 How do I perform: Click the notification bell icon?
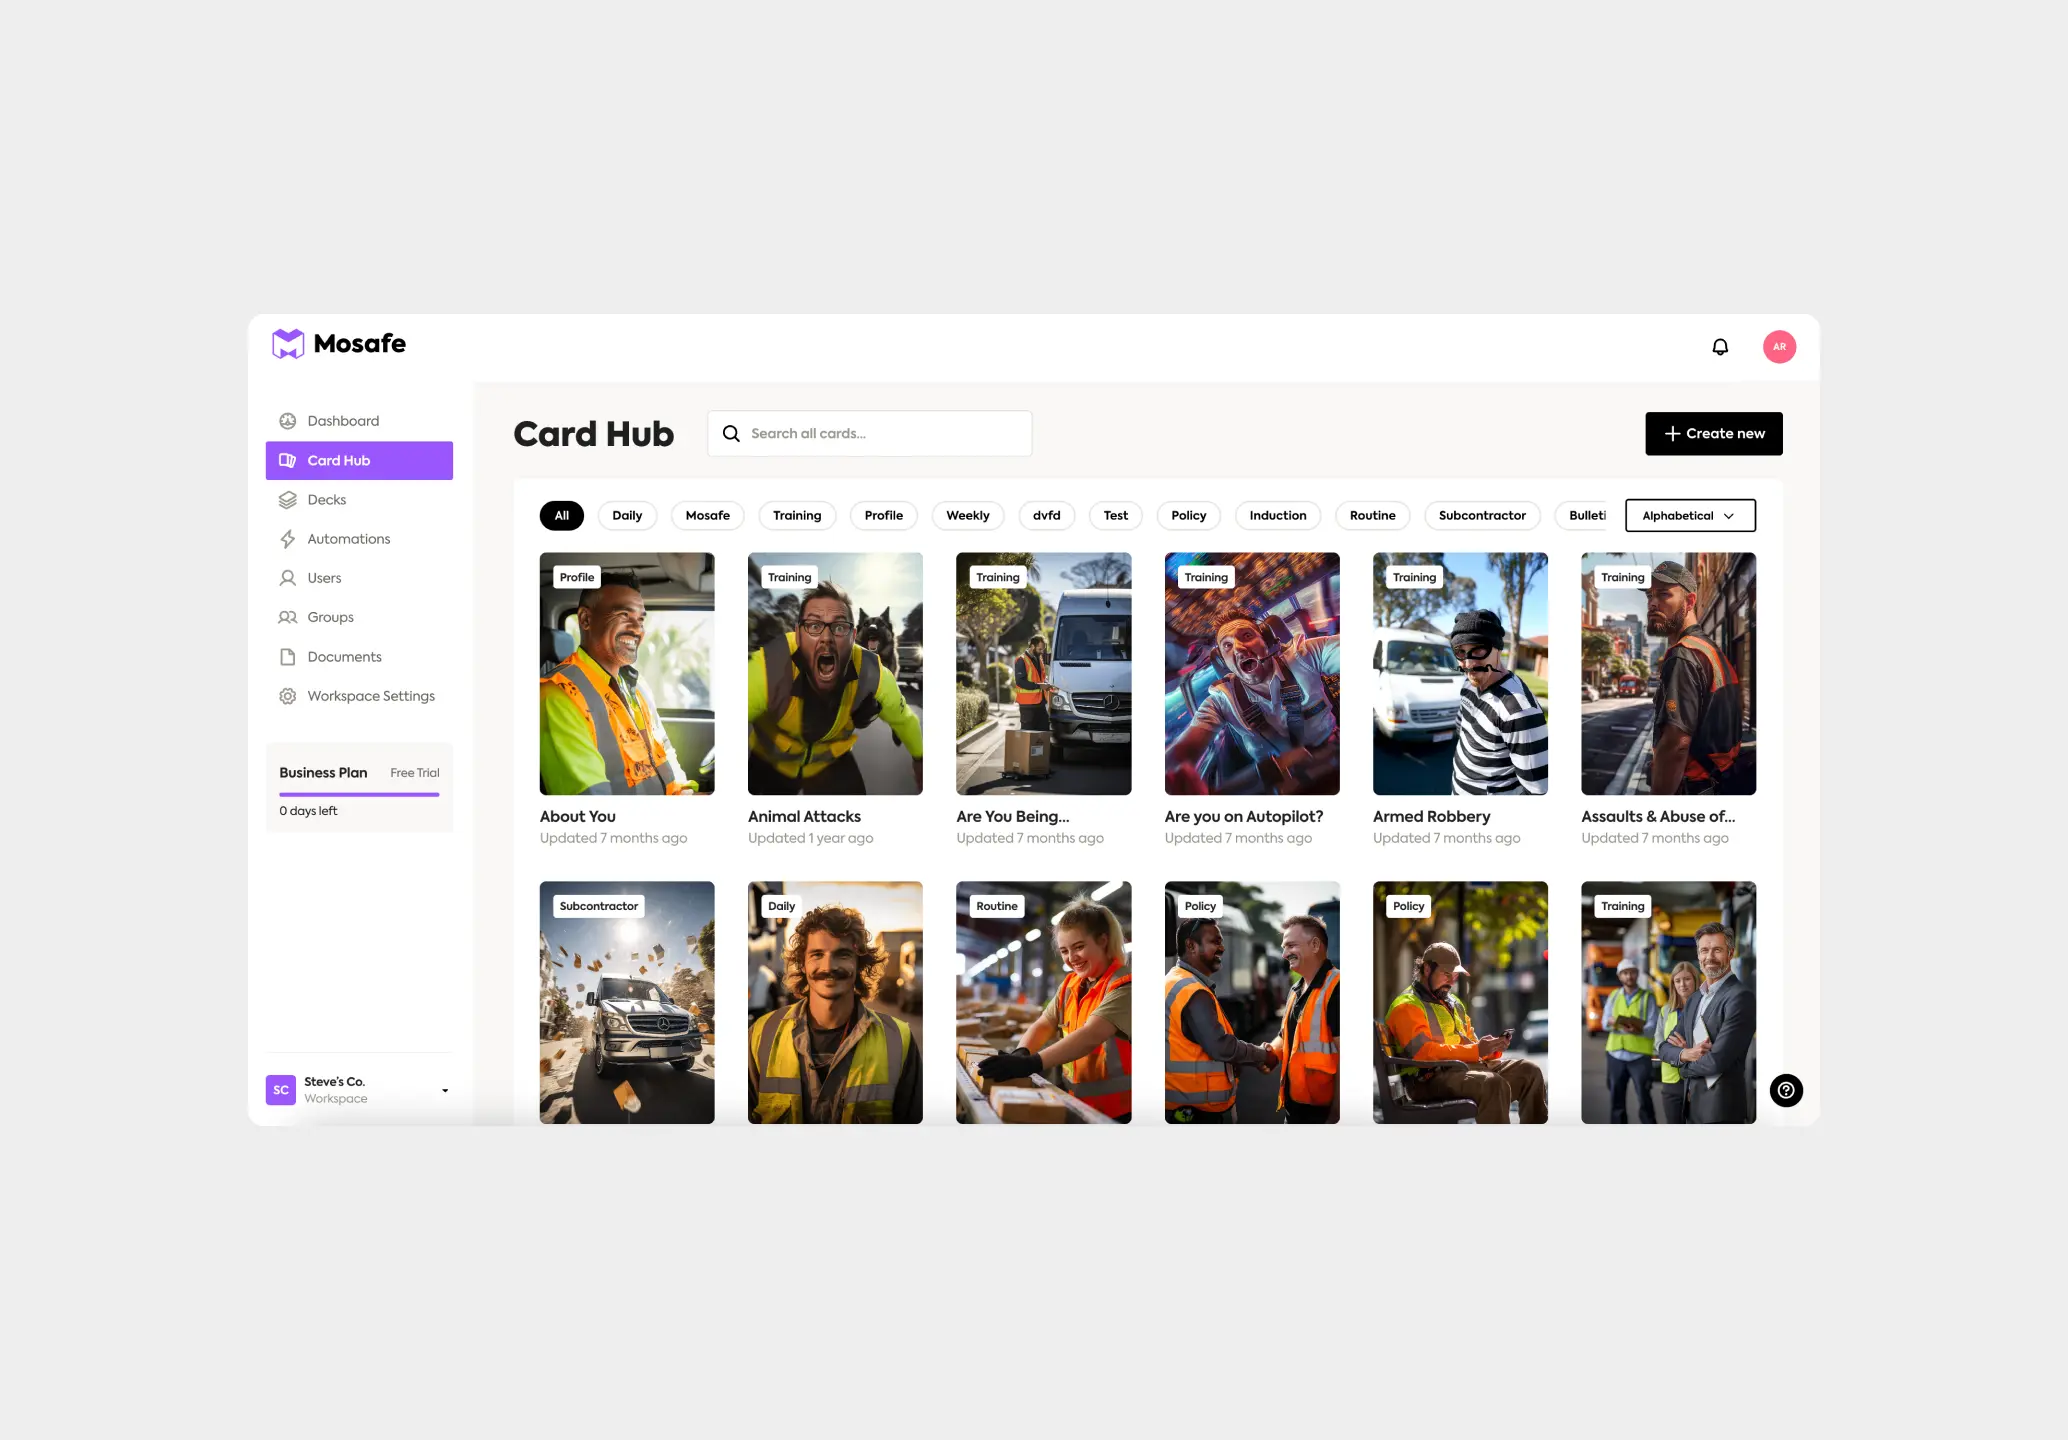[1720, 347]
